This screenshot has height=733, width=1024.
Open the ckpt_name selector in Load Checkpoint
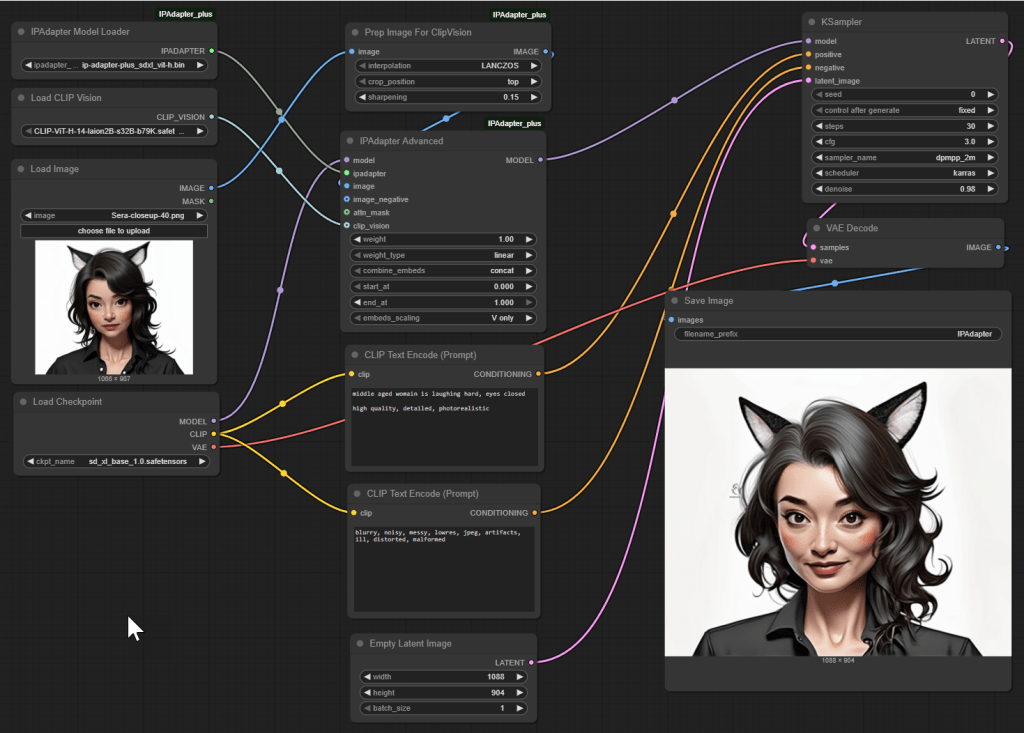point(116,462)
